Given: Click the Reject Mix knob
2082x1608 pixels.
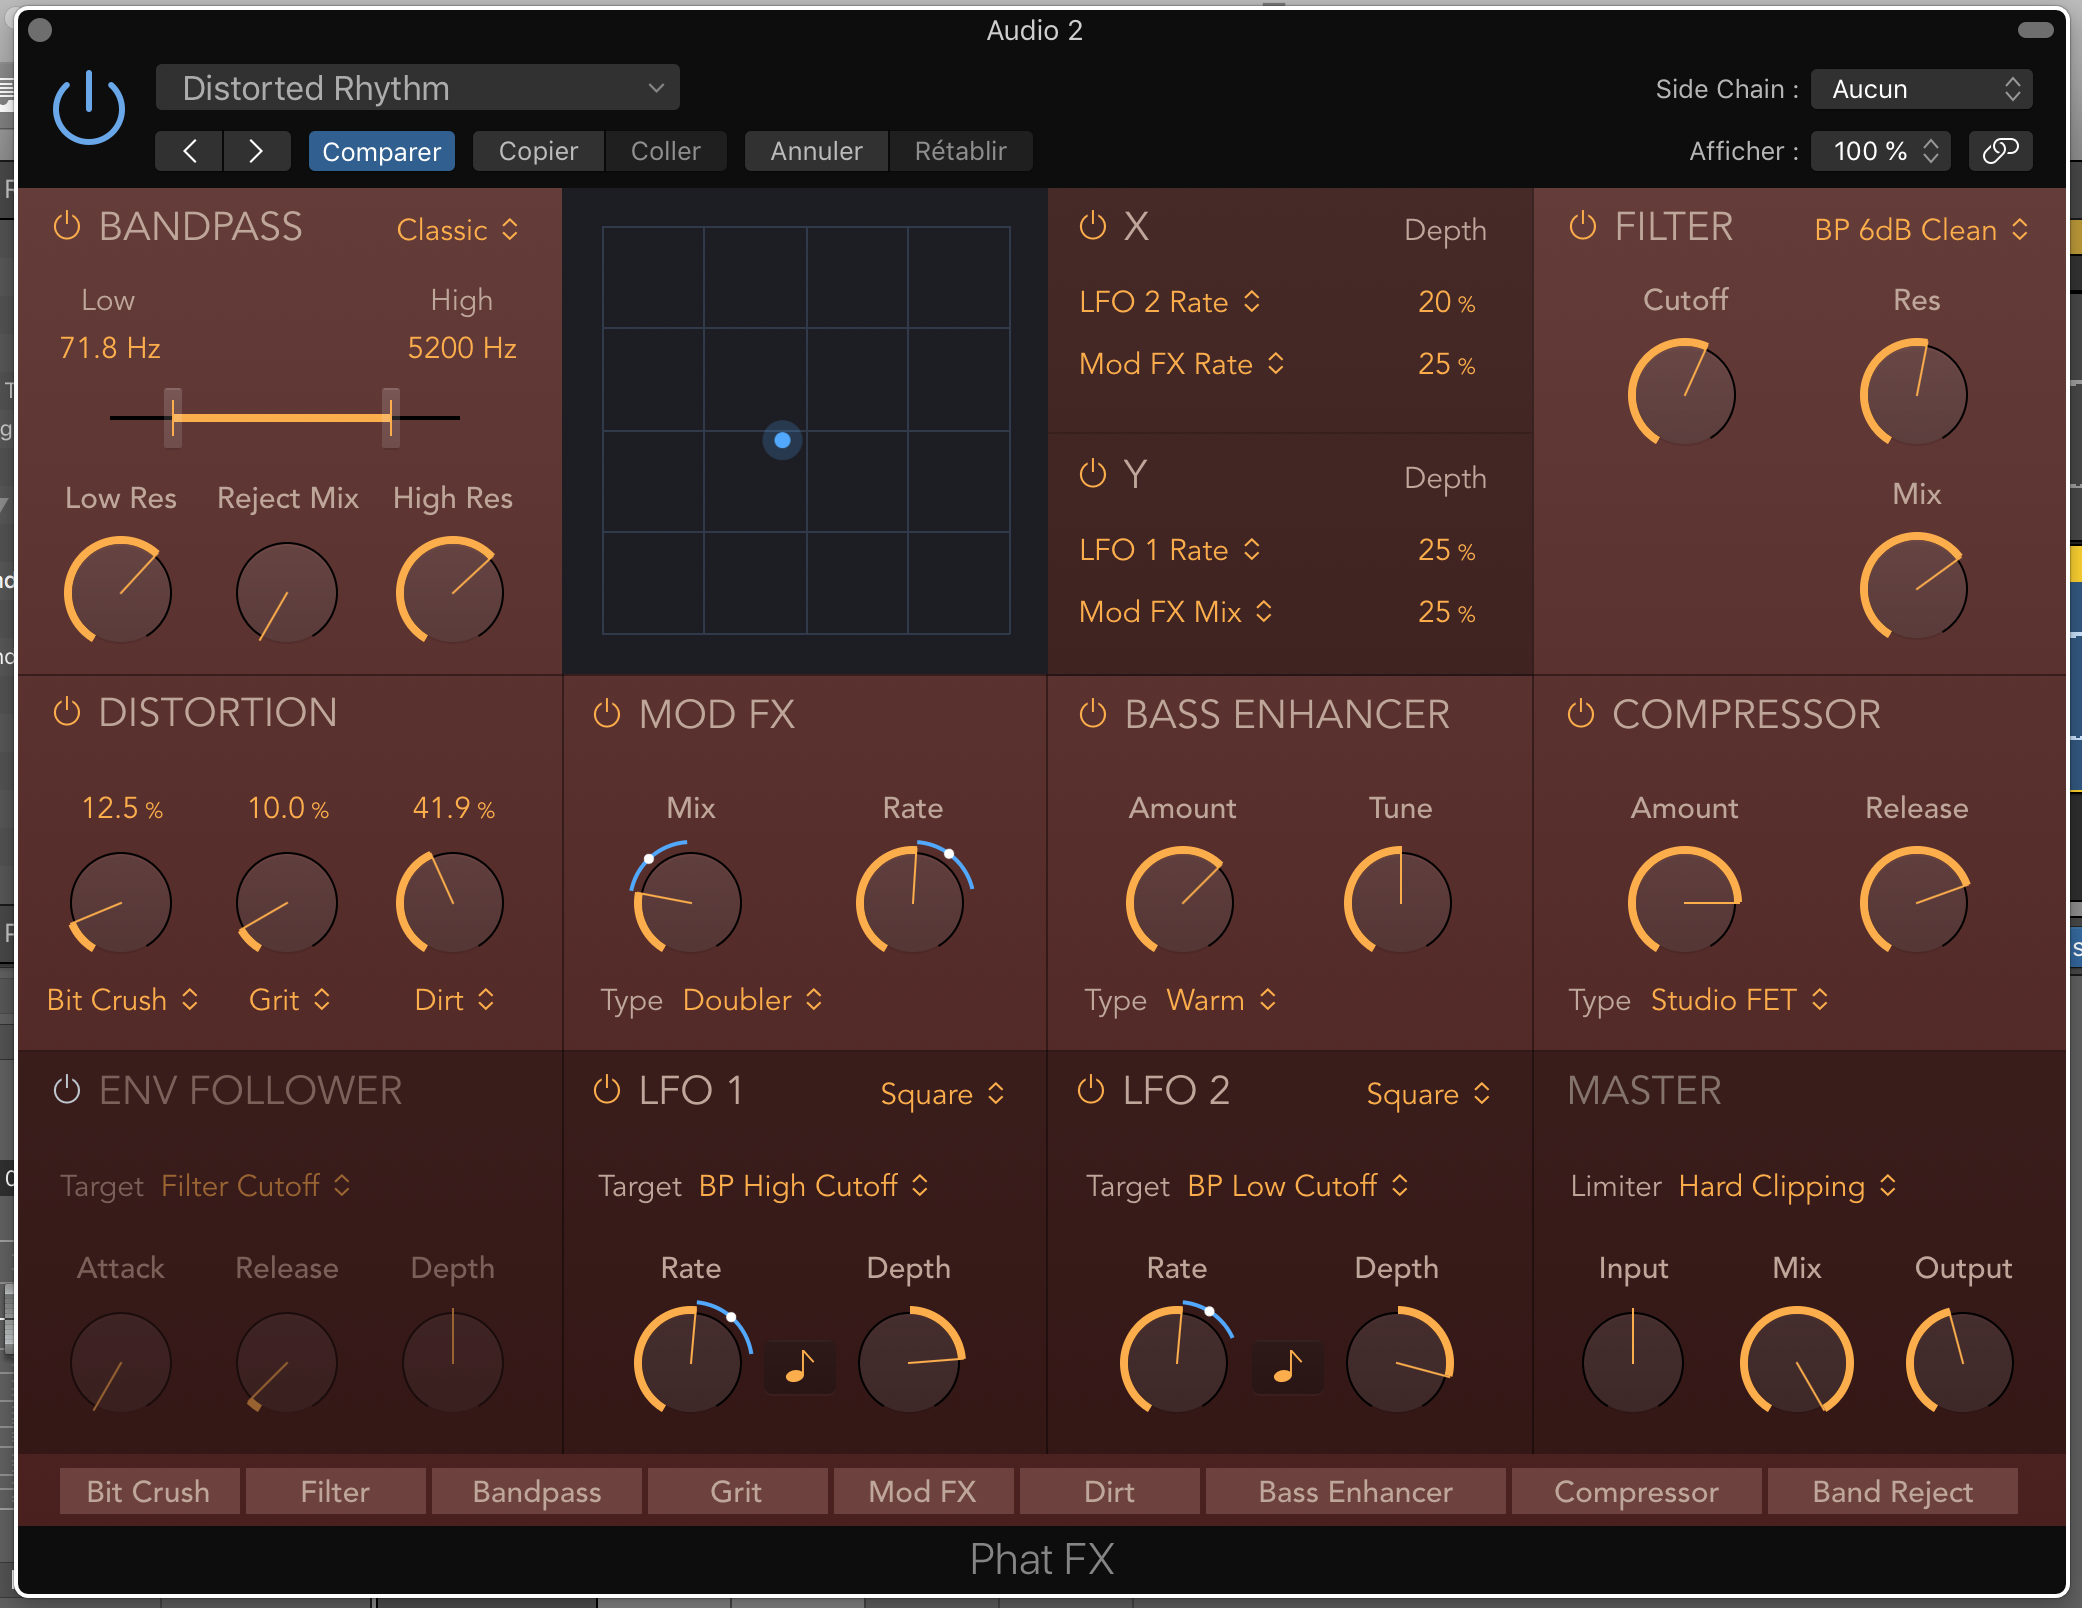Looking at the screenshot, I should (287, 593).
